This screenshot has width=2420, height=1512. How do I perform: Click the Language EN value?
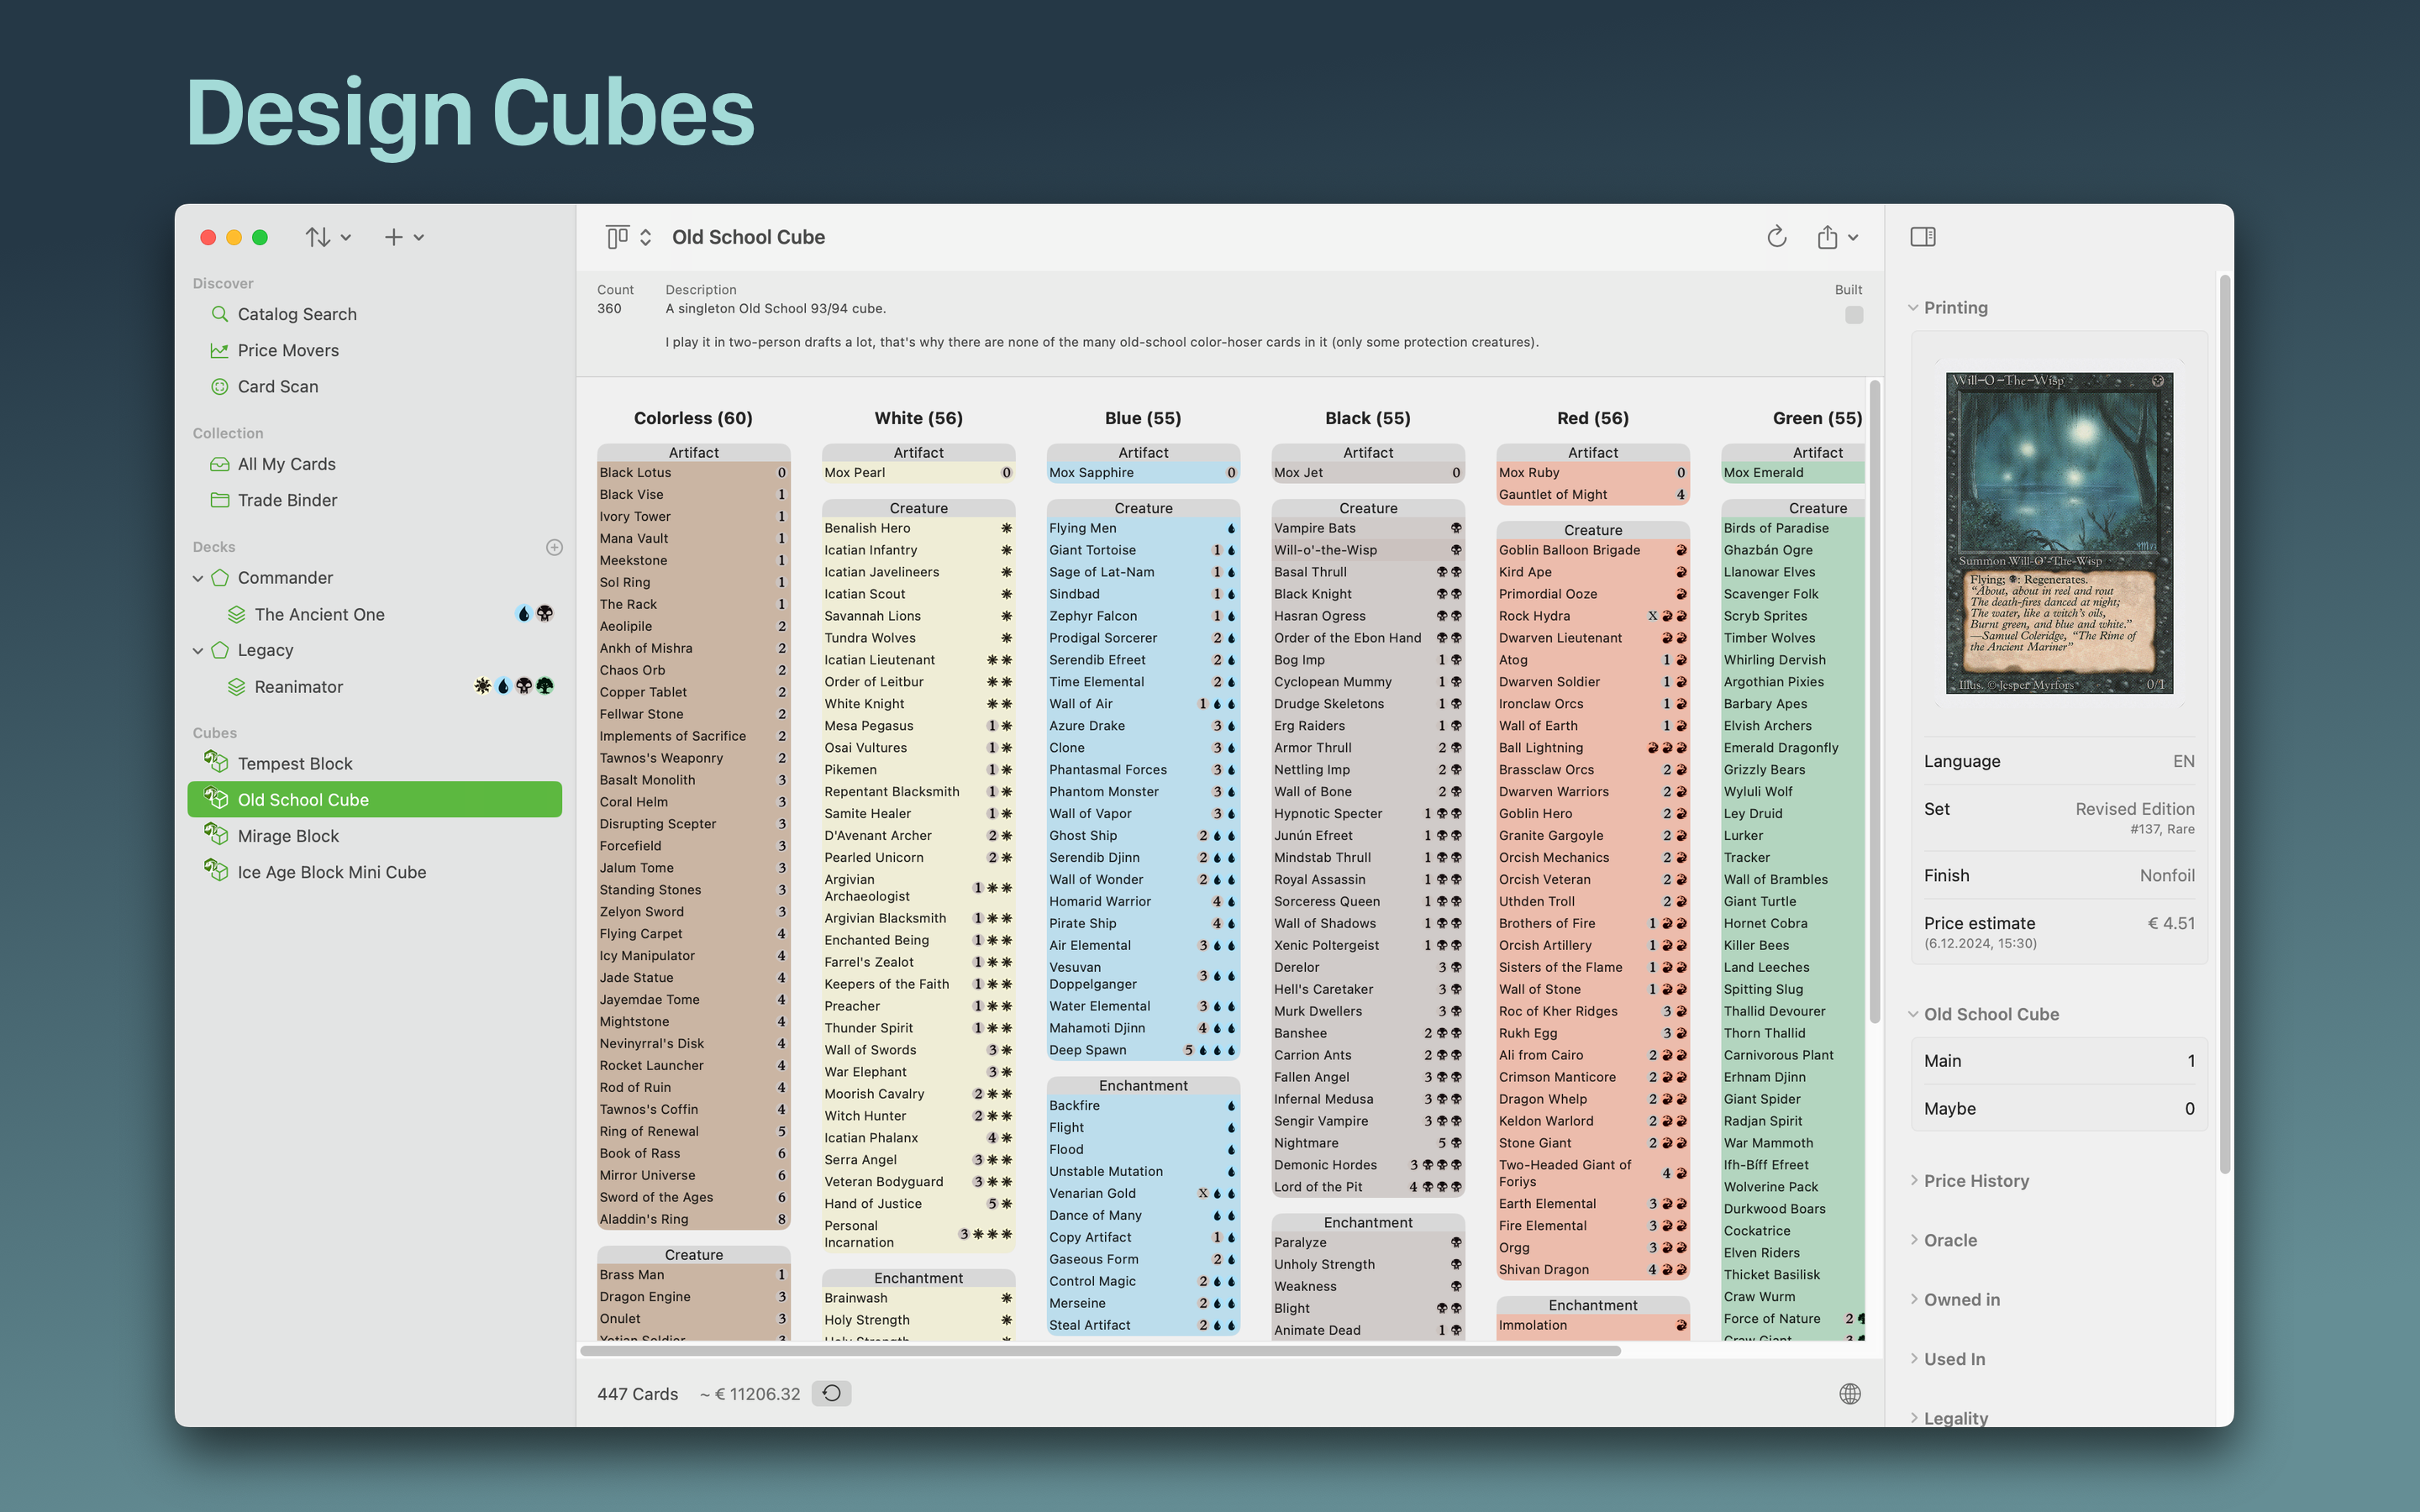tap(2183, 761)
